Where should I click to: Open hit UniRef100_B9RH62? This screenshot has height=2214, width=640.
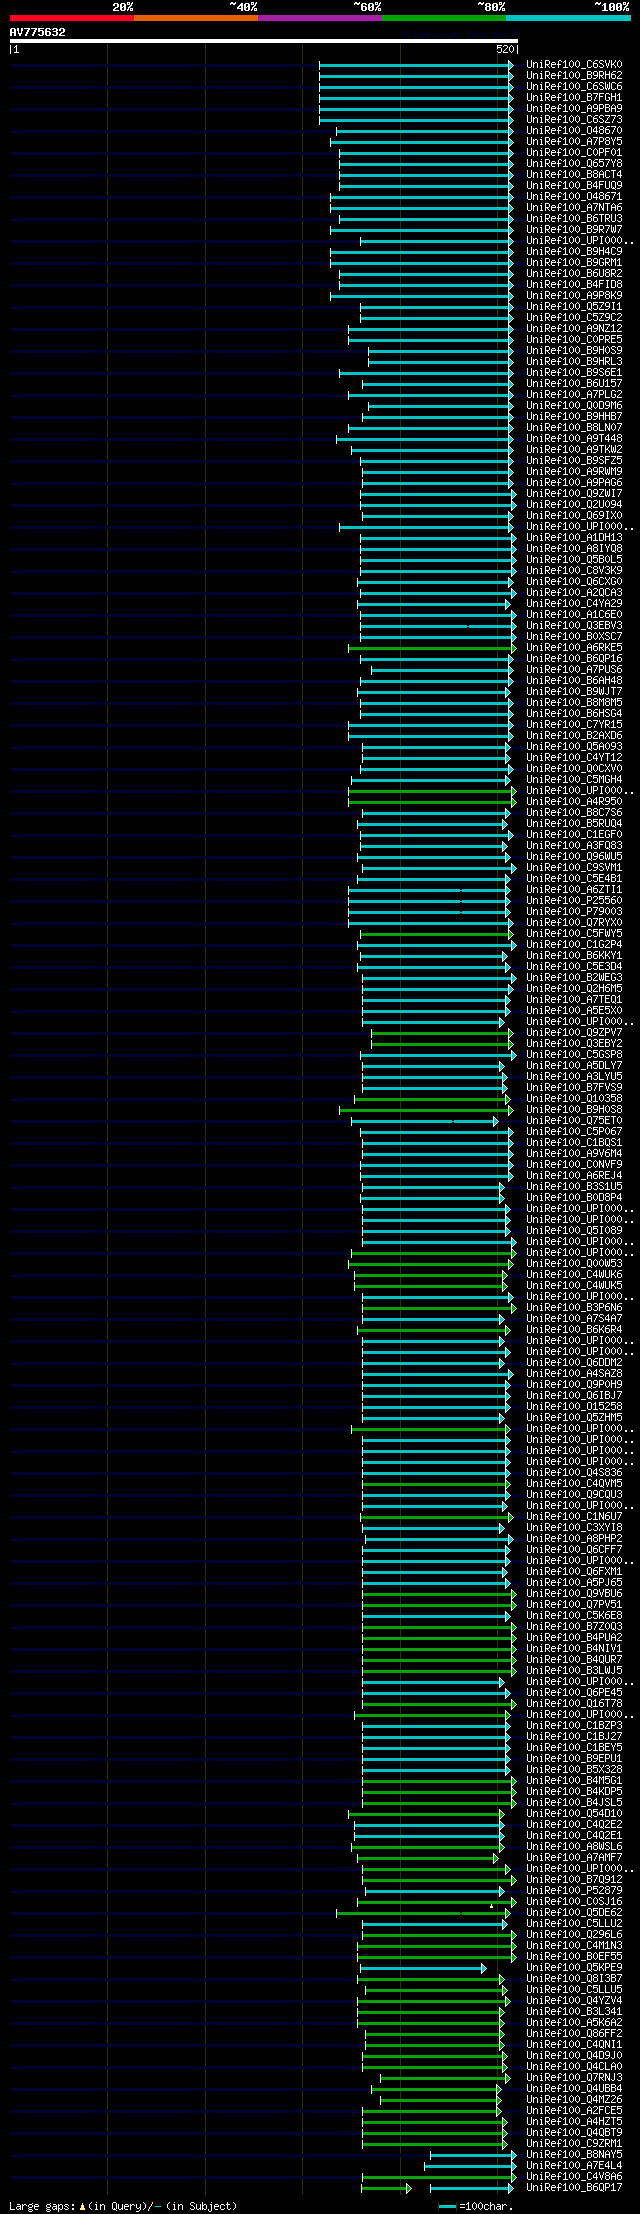[574, 75]
